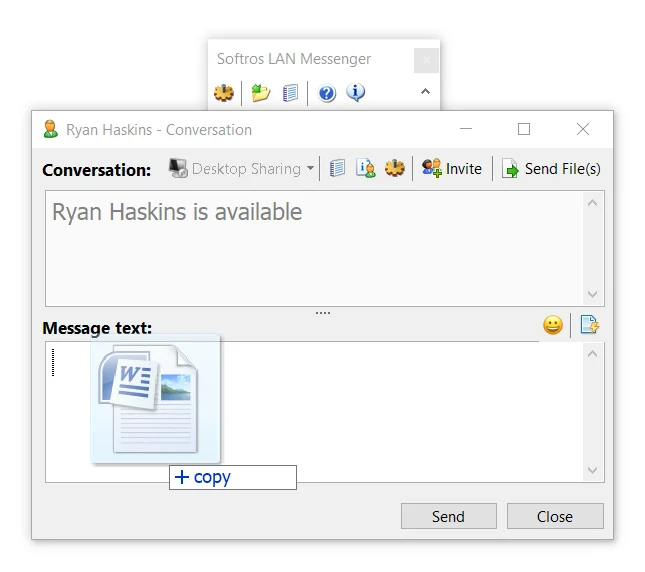Click the blue info About icon
Viewport: 645px width, 572px height.
click(355, 93)
